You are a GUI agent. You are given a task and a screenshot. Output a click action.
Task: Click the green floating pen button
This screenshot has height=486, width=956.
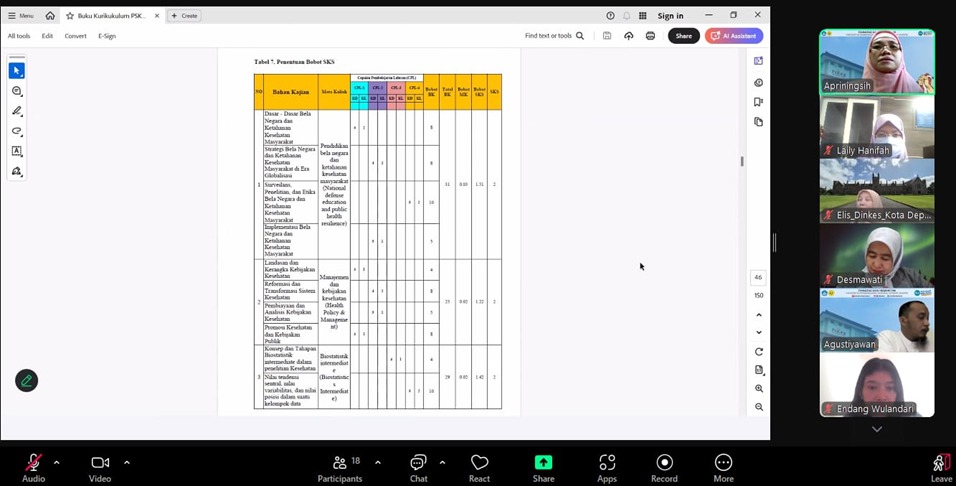click(27, 380)
